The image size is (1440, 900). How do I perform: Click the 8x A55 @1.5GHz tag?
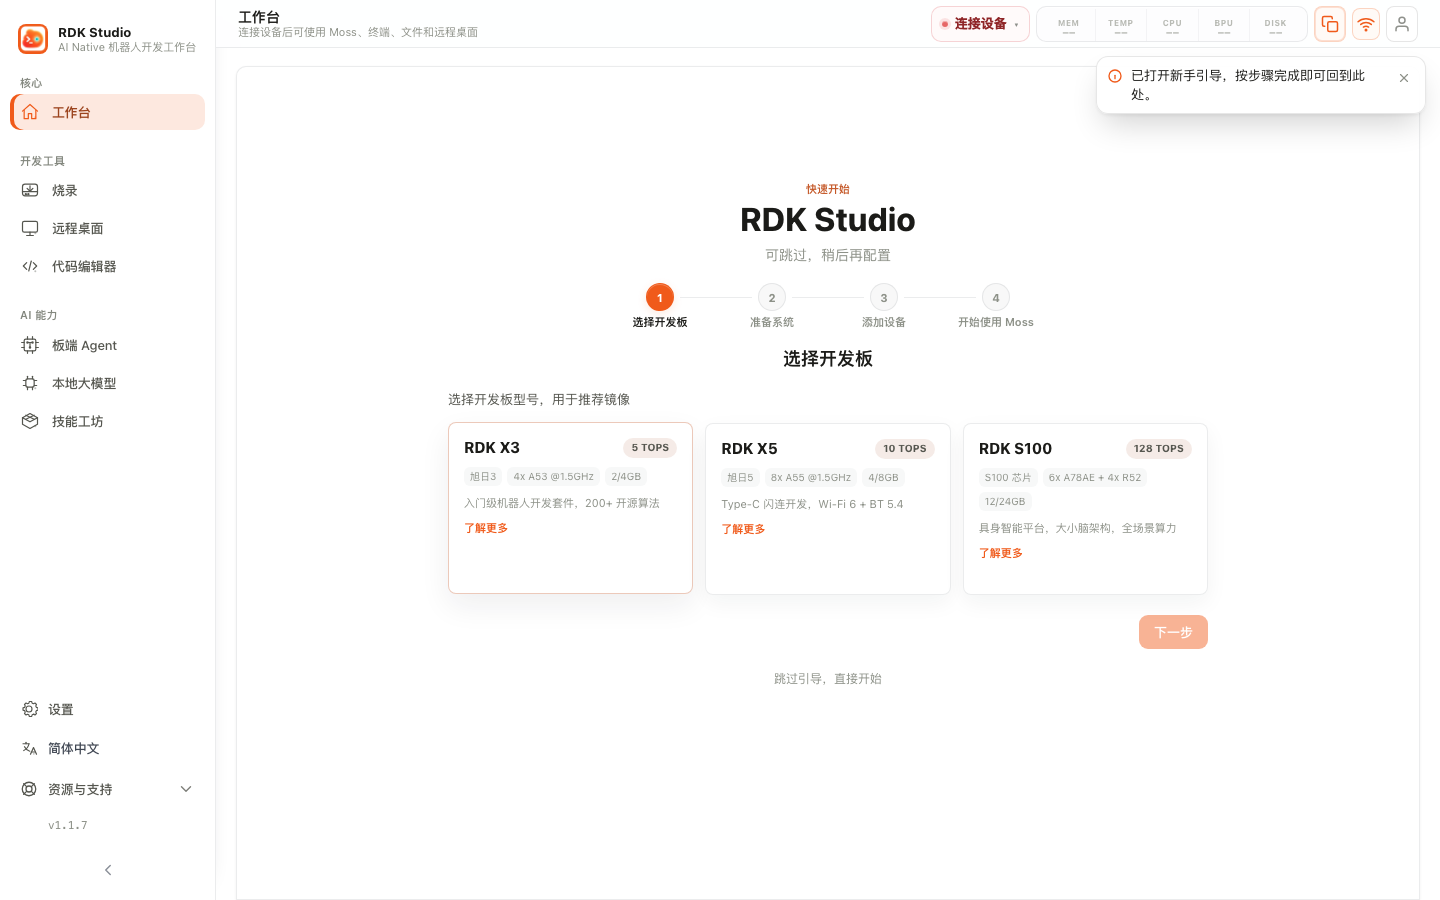(811, 478)
